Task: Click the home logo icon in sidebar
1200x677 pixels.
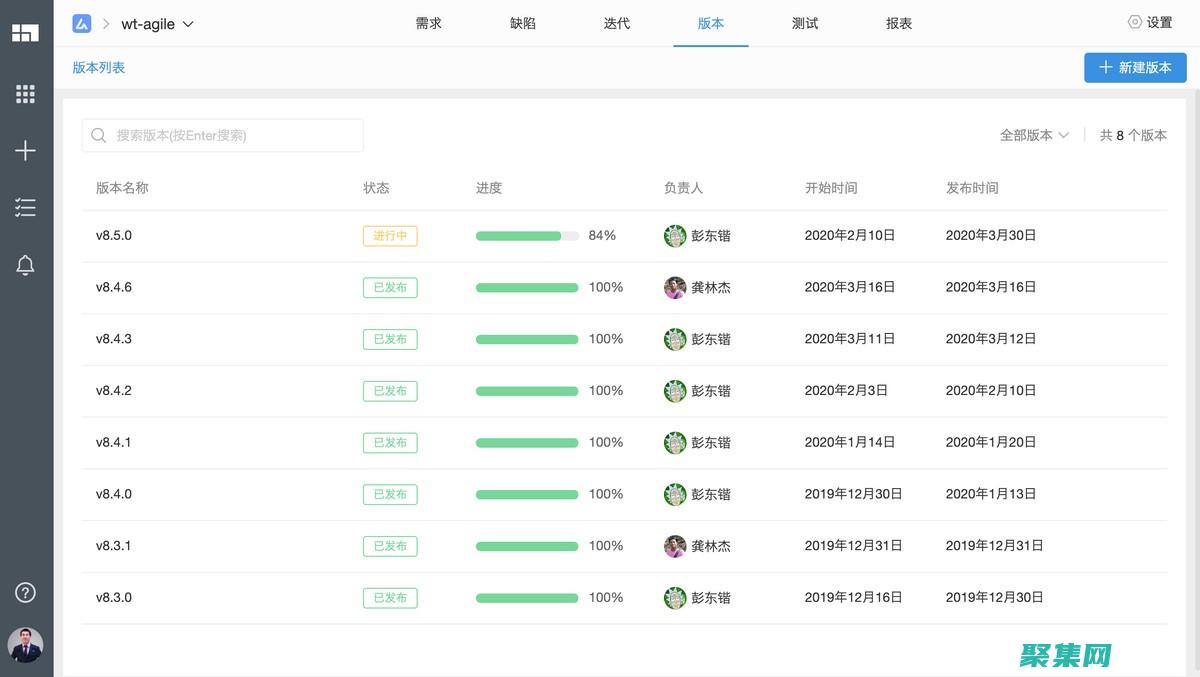Action: pos(26,32)
